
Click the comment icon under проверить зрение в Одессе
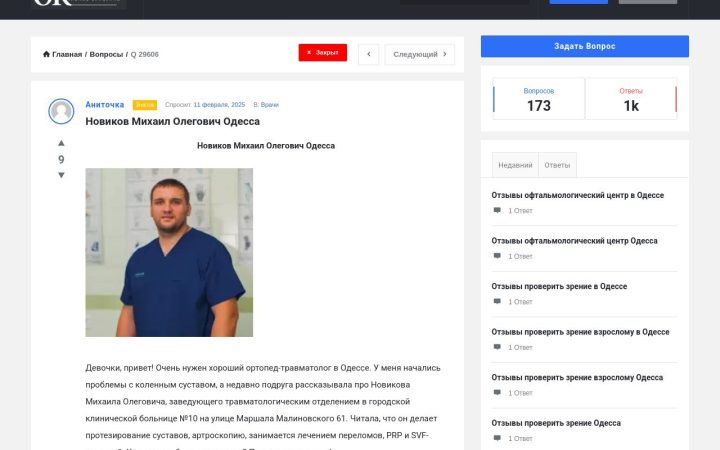coord(497,302)
